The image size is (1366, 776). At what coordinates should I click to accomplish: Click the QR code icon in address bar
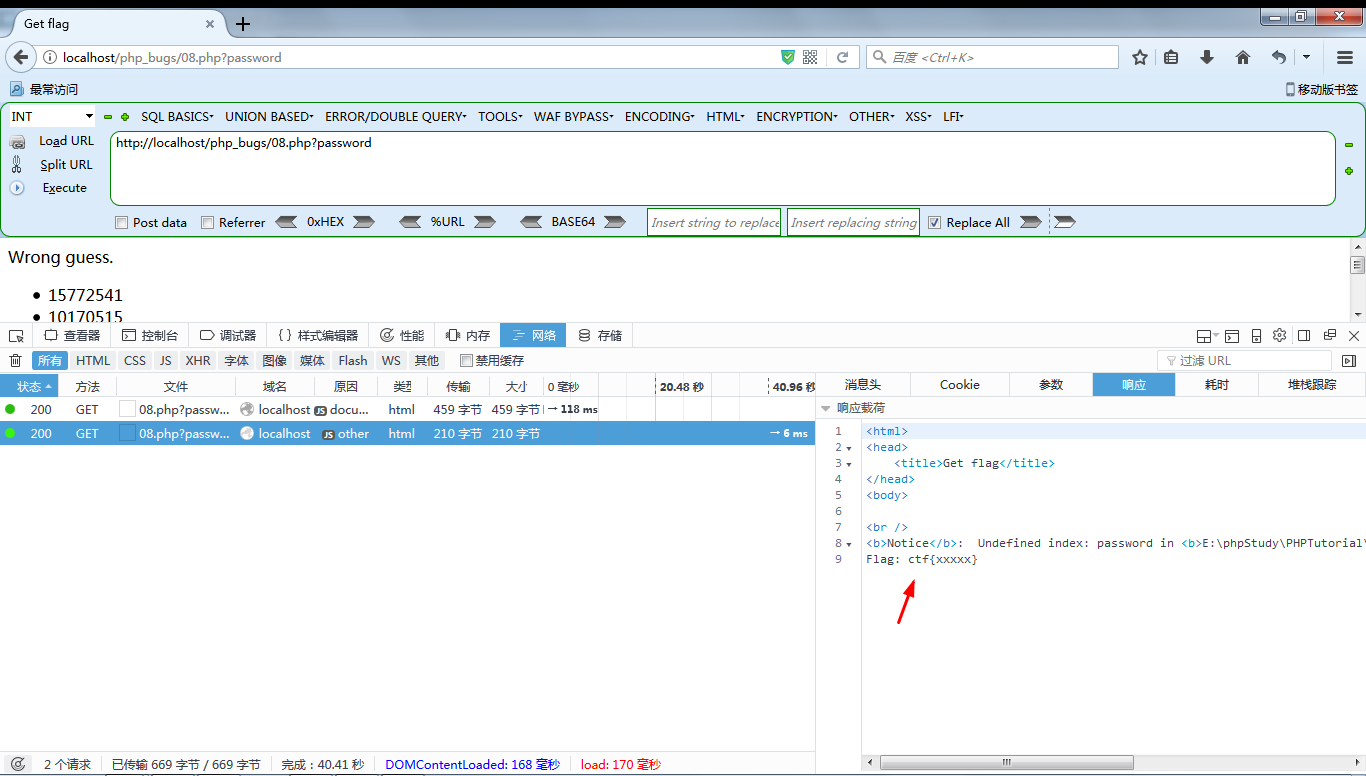click(810, 57)
